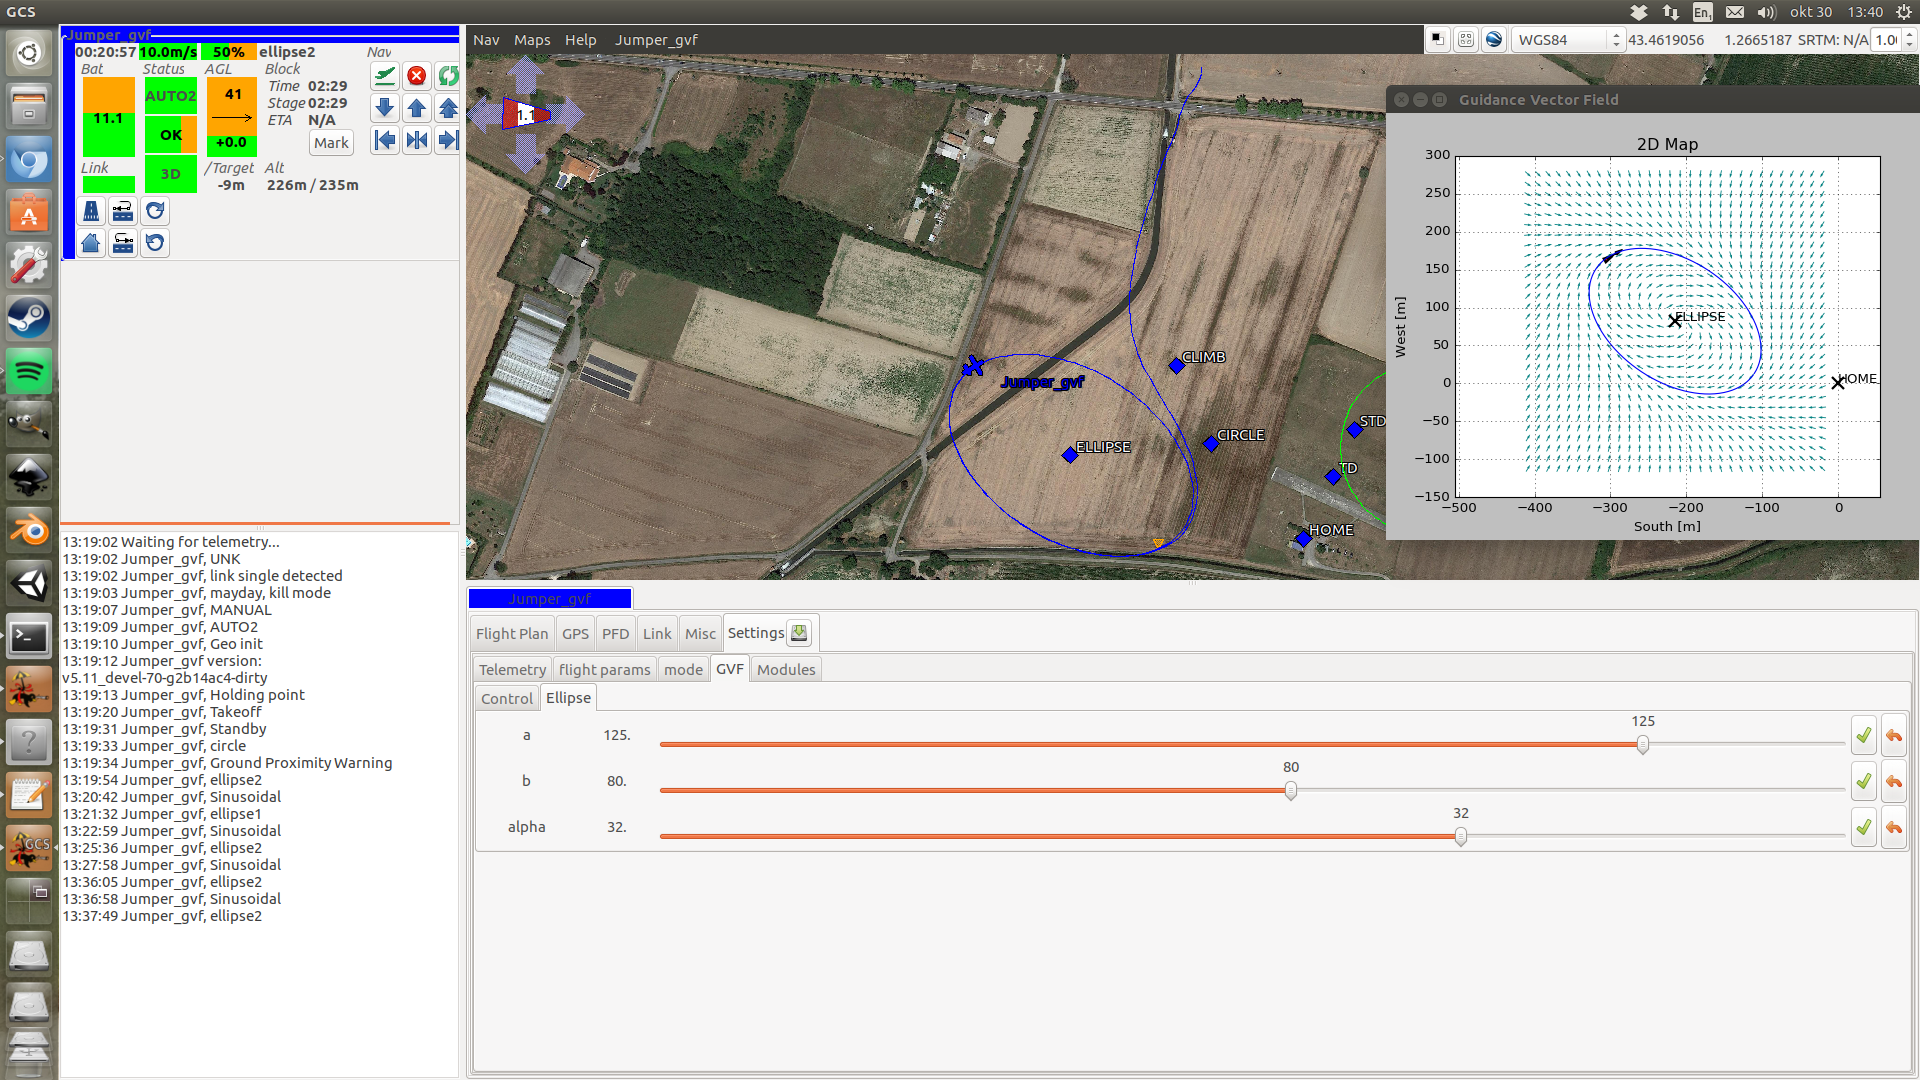Click the ELLIPSE waypoint on the map
Screen dimensions: 1920x1080
[x=1070, y=455]
